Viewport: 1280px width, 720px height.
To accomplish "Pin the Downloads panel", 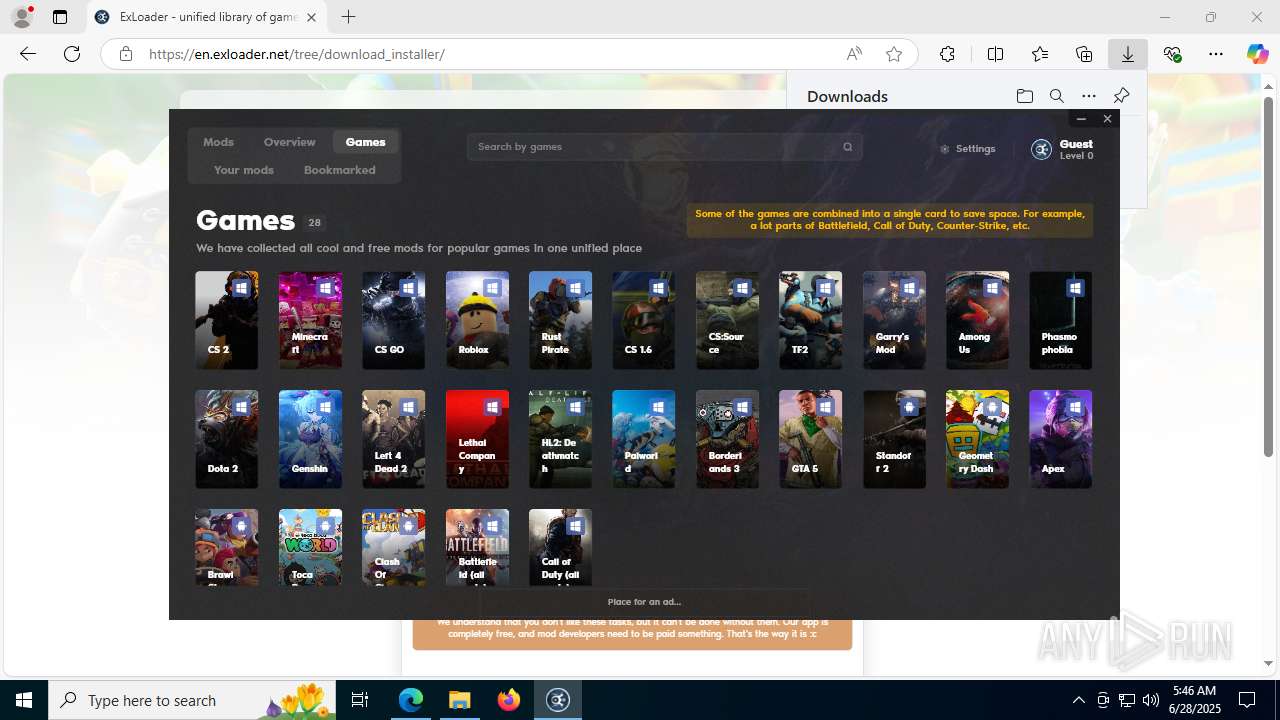I will 1121,96.
